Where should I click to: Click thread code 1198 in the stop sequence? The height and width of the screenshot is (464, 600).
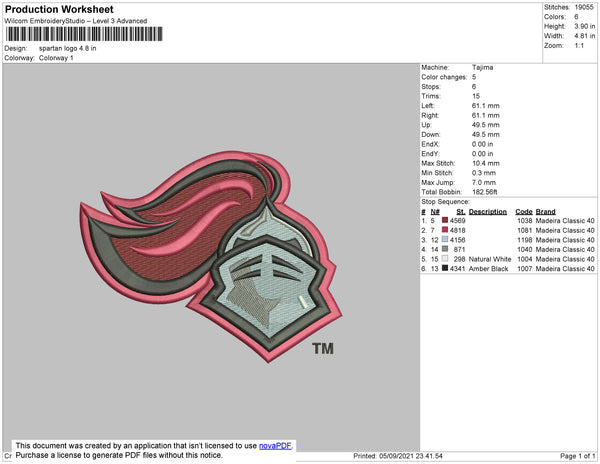tap(525, 240)
